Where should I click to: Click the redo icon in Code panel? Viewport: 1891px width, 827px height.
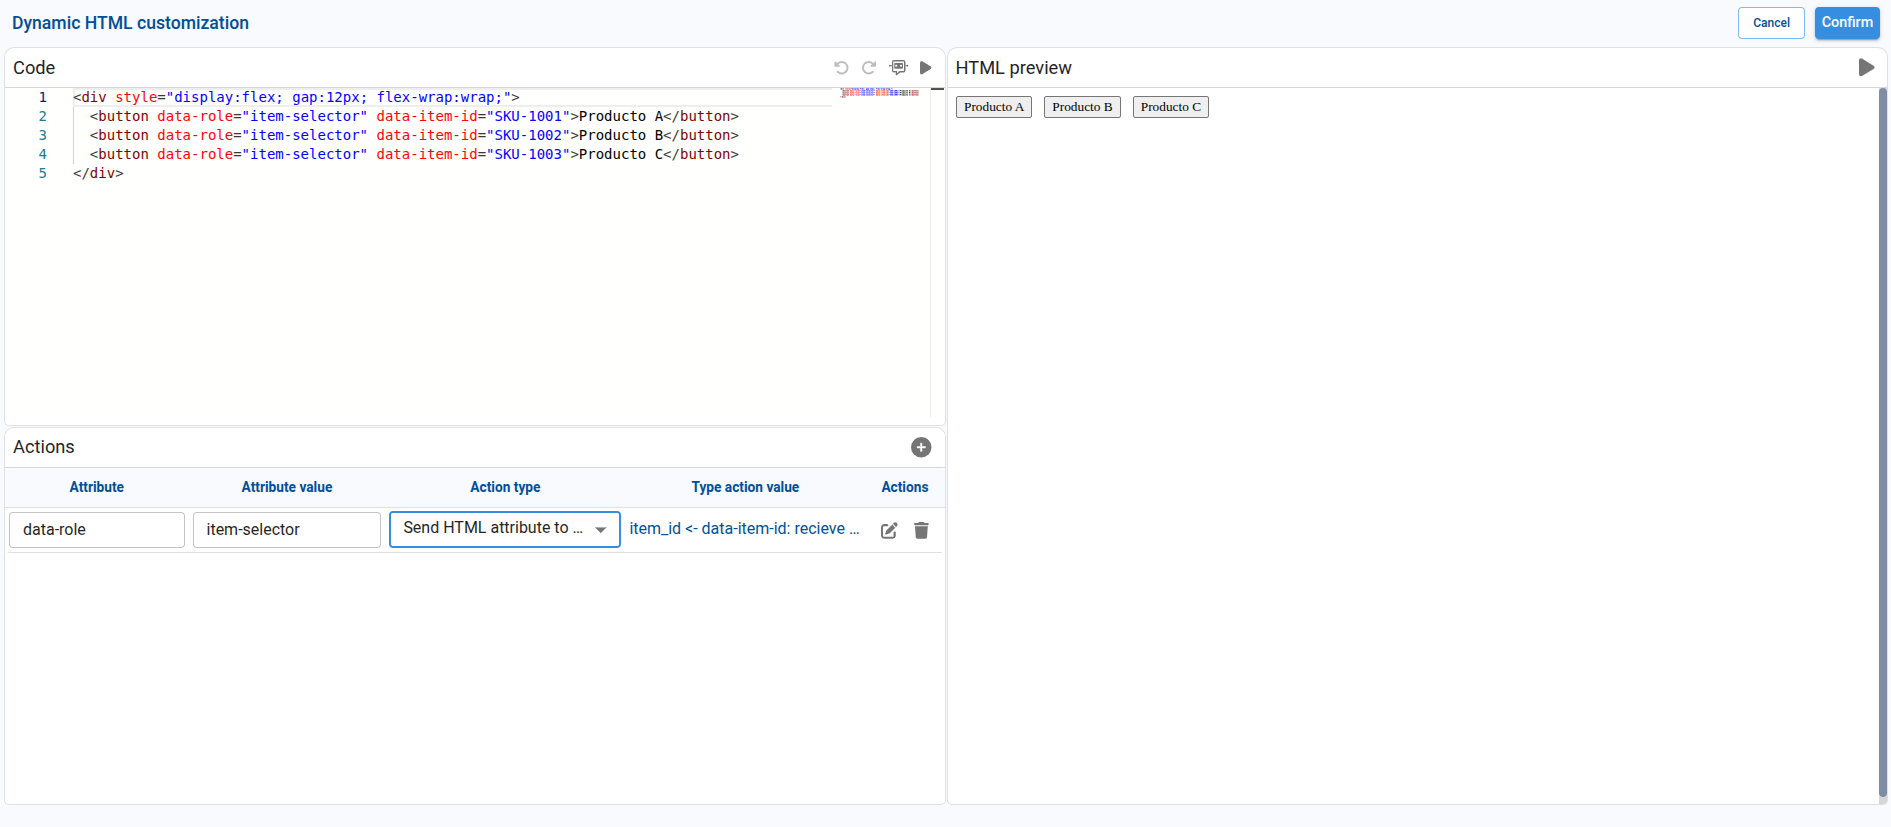point(869,68)
